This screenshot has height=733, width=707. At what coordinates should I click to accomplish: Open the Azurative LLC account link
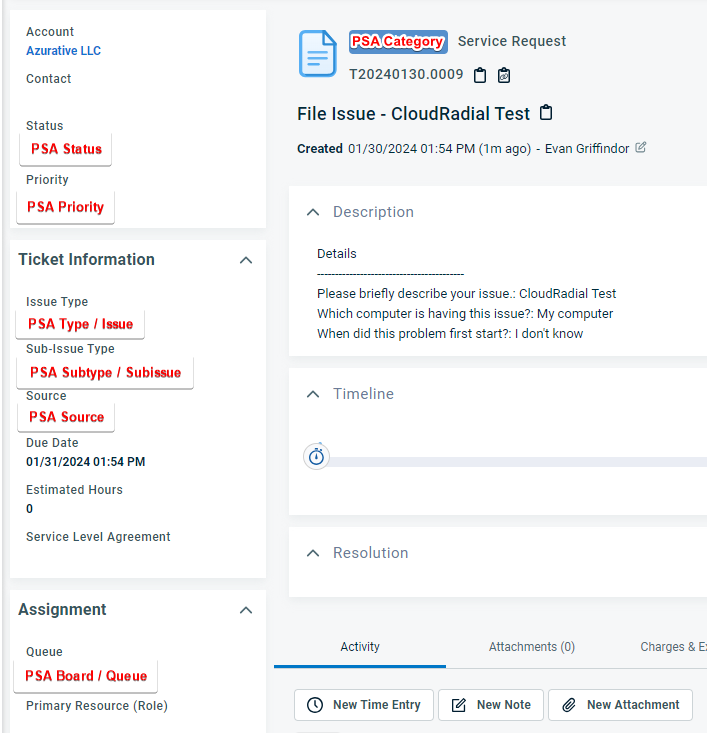64,50
